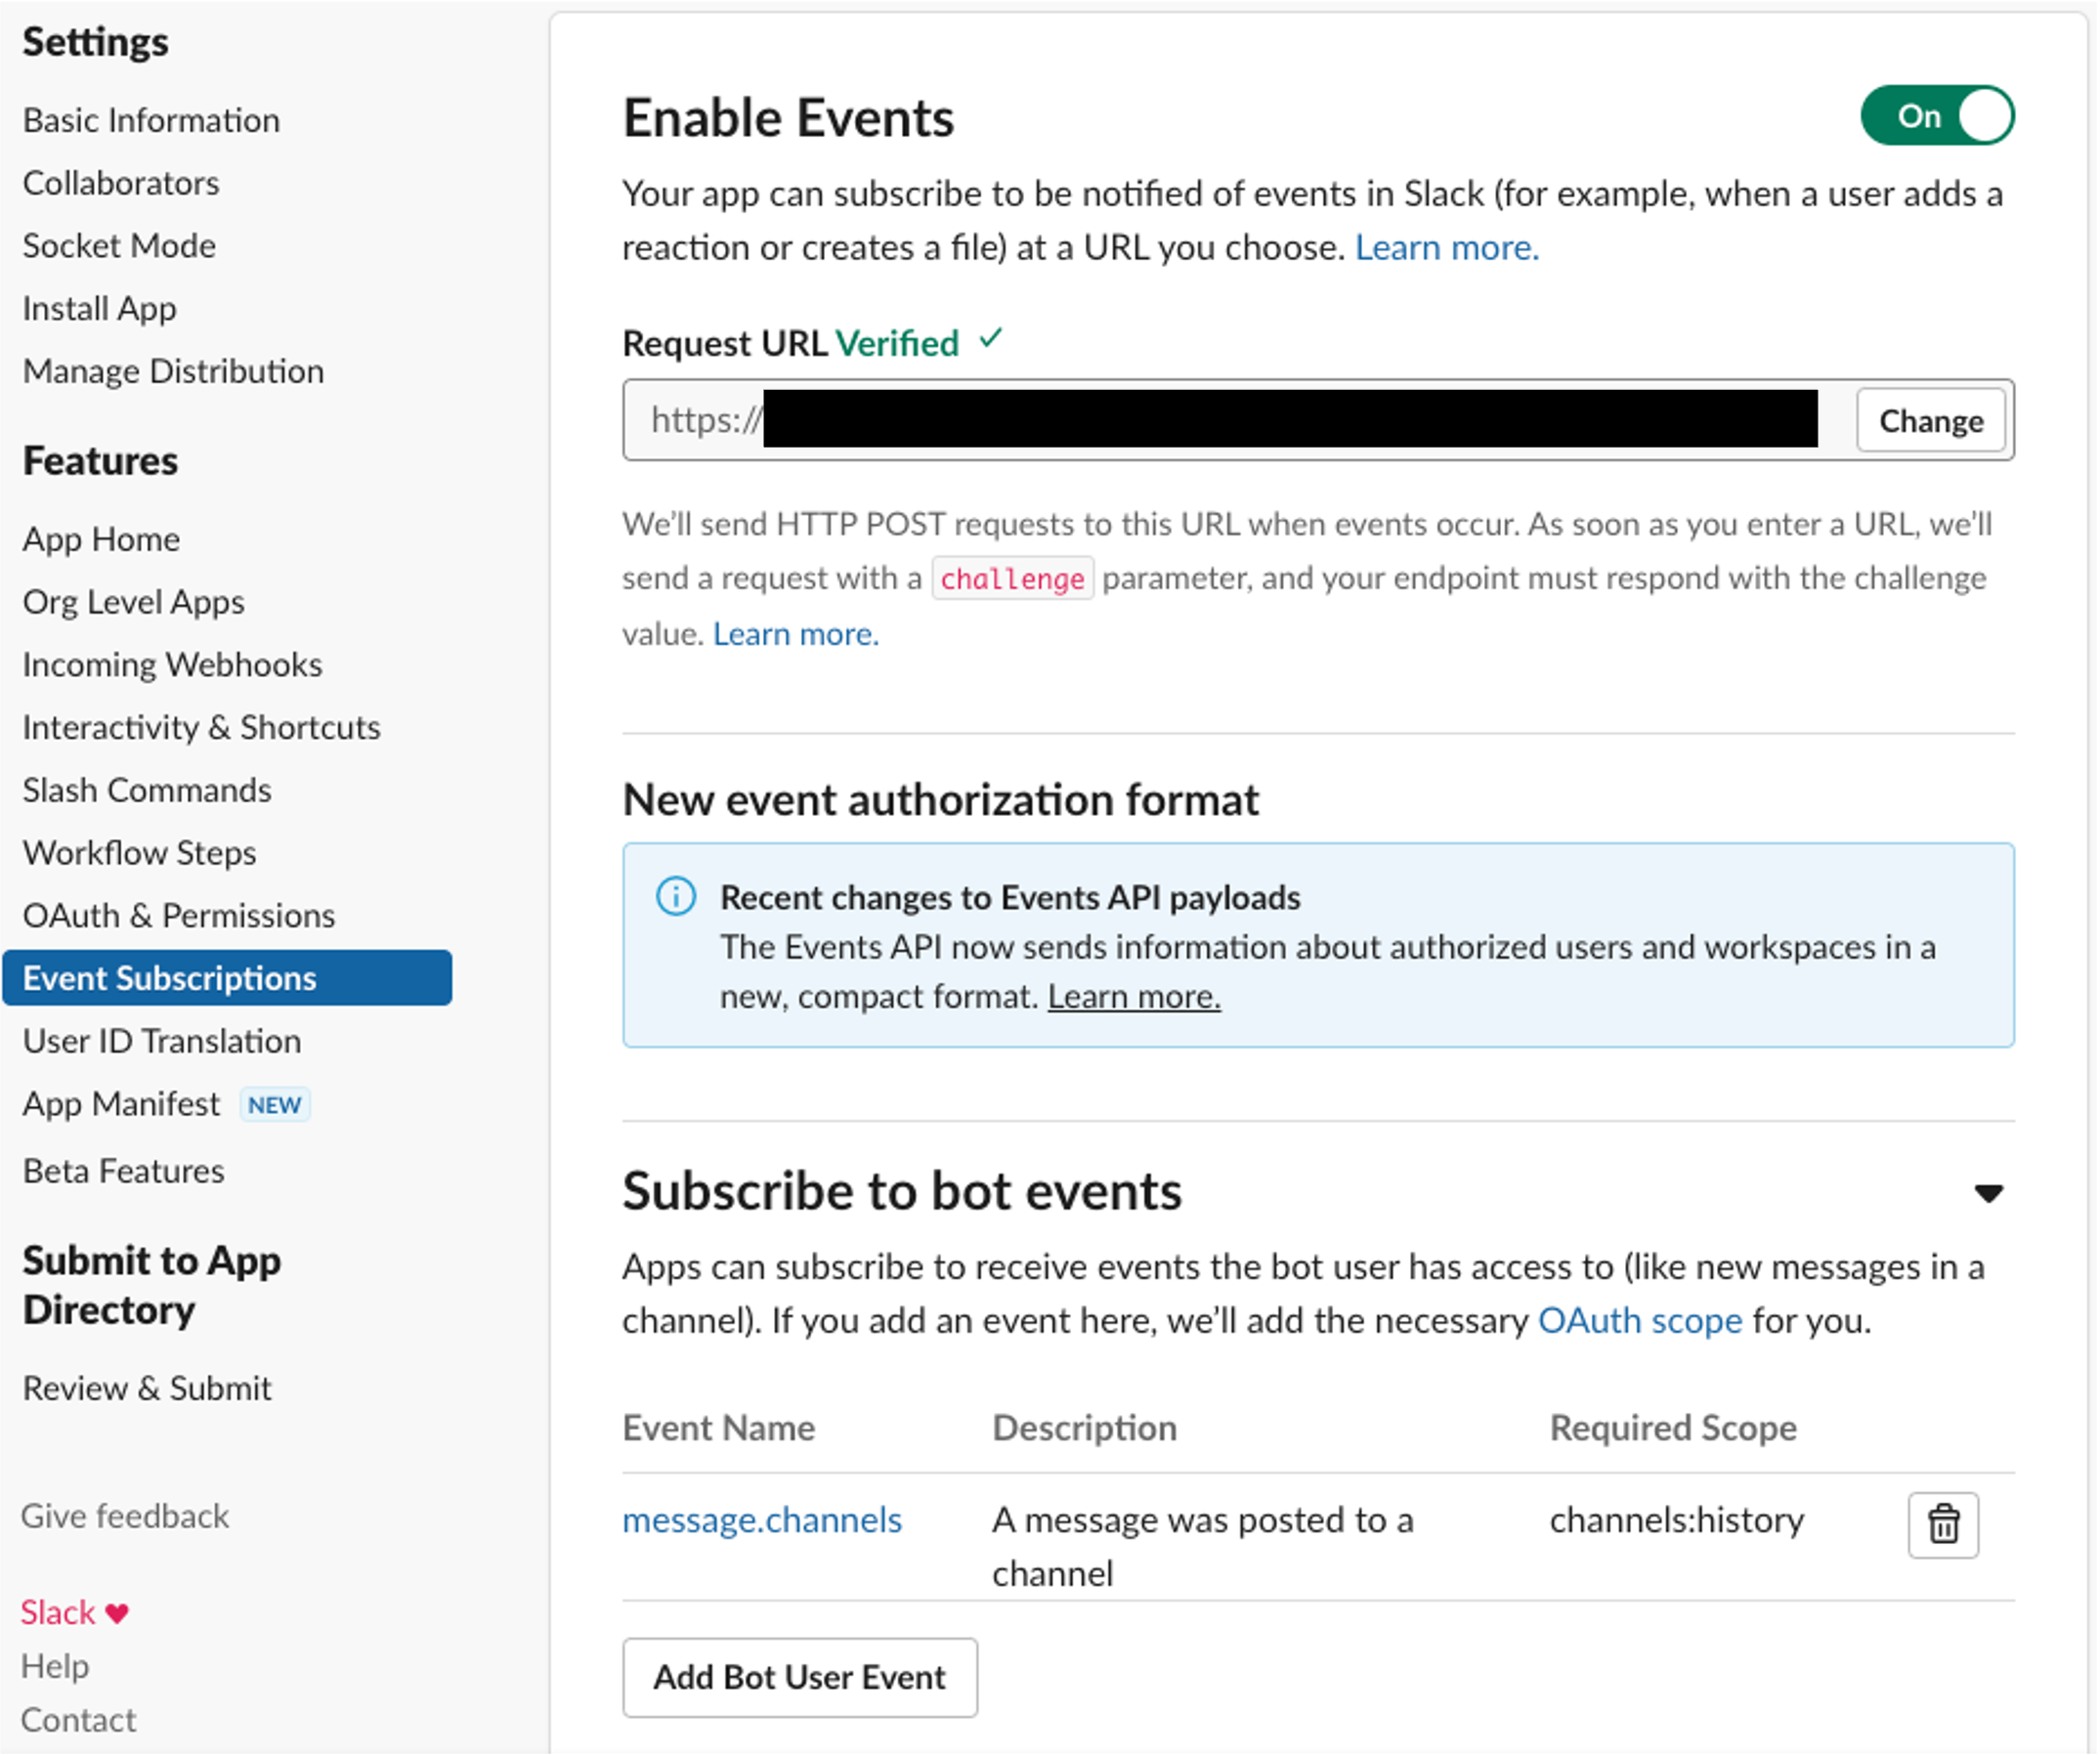Viewport: 2100px width, 1755px height.
Task: Click Give feedback in the sidebar
Action: point(125,1516)
